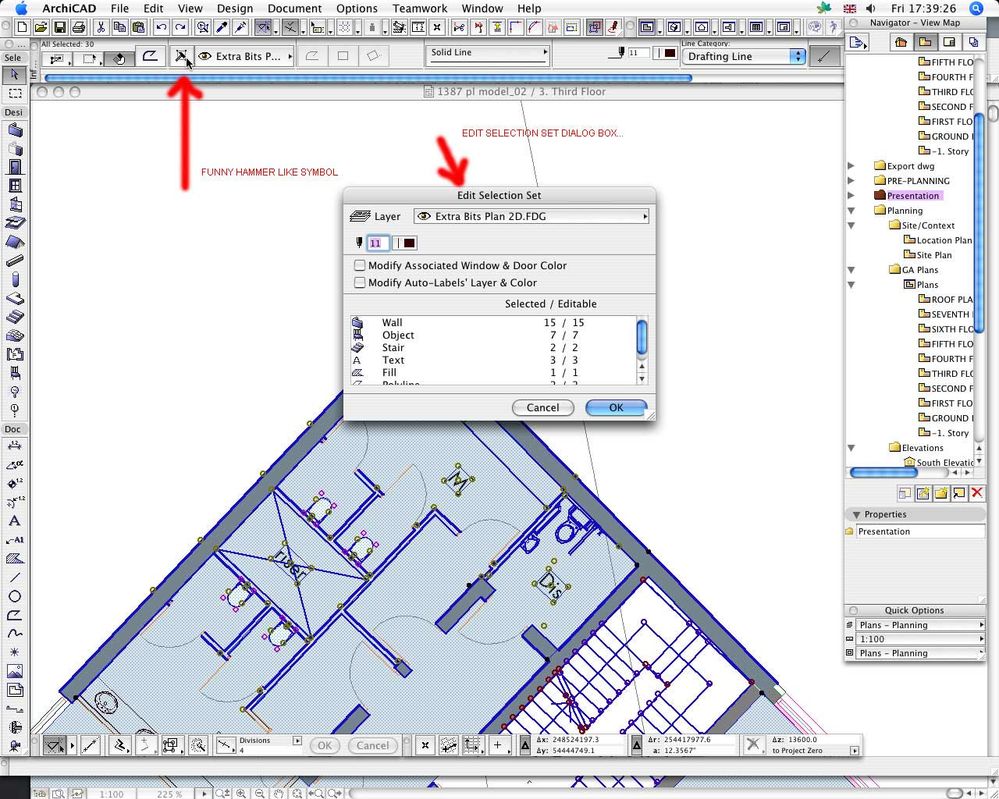
Task: Collapse the Site/Context folder
Action: pyautogui.click(x=851, y=225)
